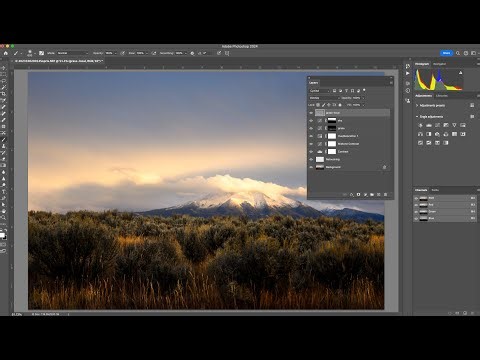Delete layer with trash icon
Screen dimensions: 480x360
click(386, 194)
